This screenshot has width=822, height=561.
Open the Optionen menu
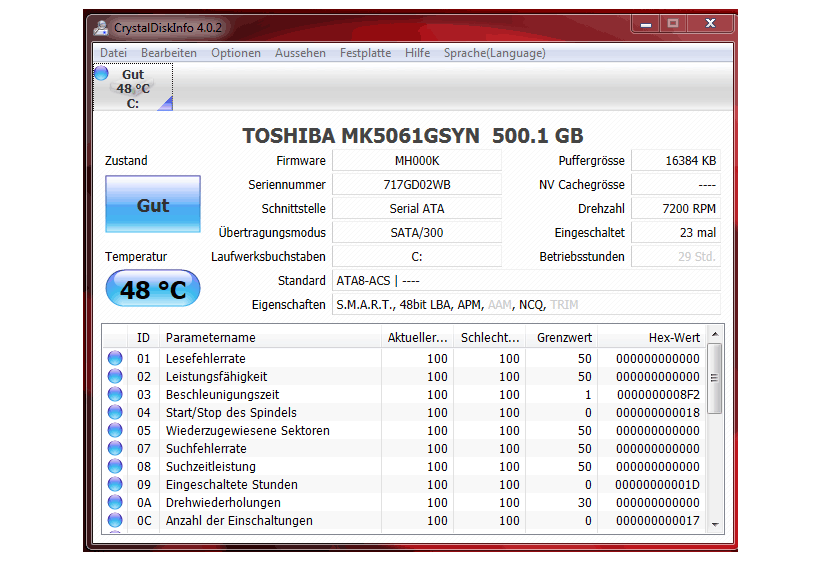236,53
